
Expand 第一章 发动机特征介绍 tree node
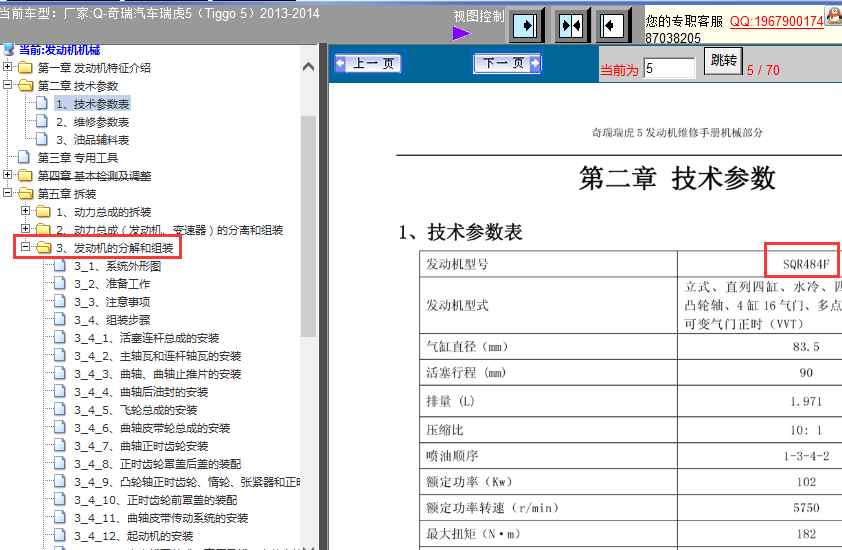click(8, 67)
